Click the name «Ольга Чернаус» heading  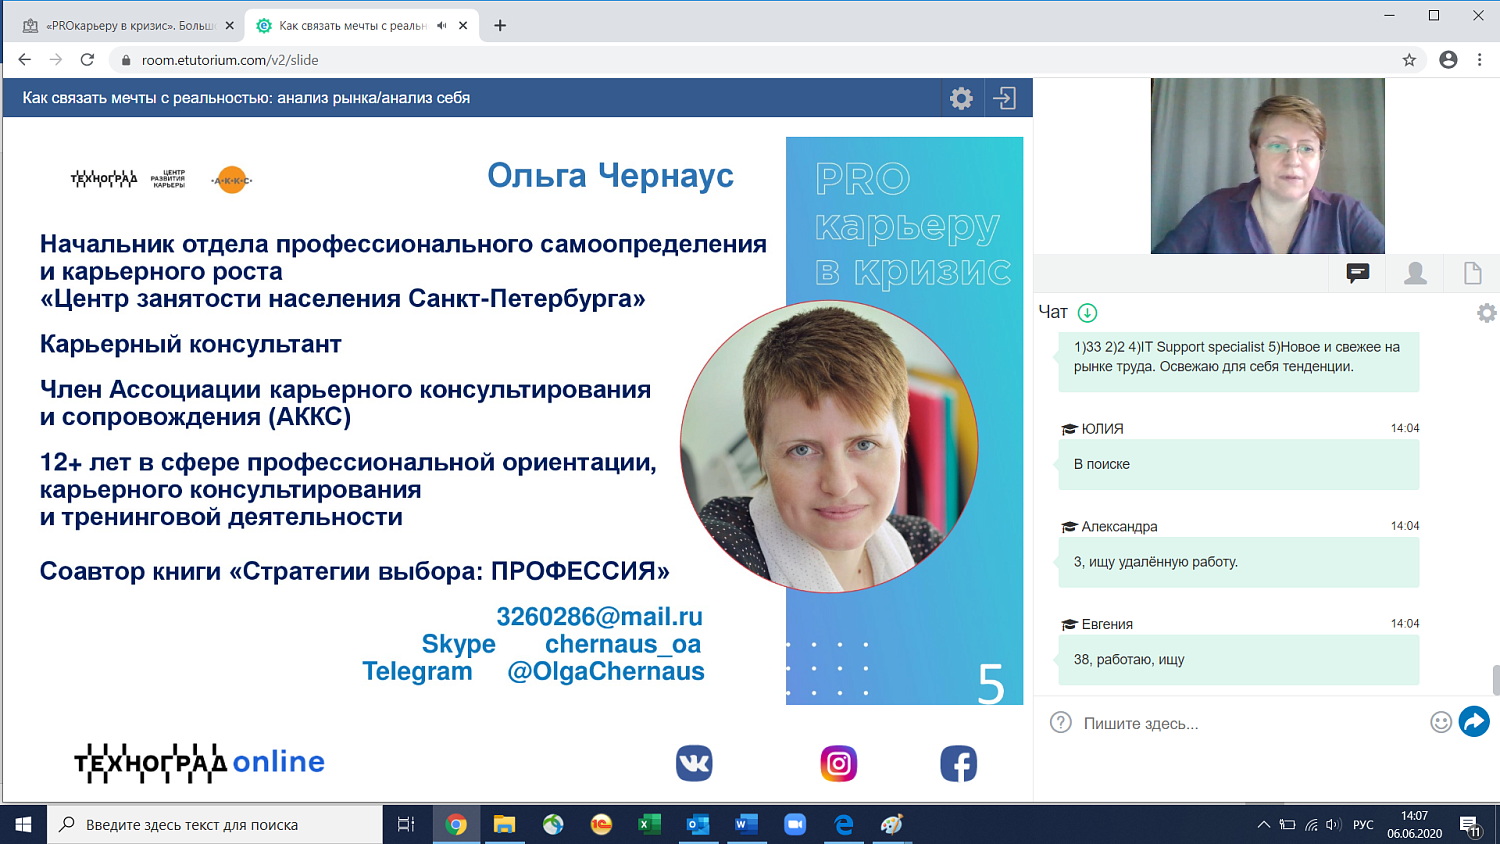tap(610, 175)
